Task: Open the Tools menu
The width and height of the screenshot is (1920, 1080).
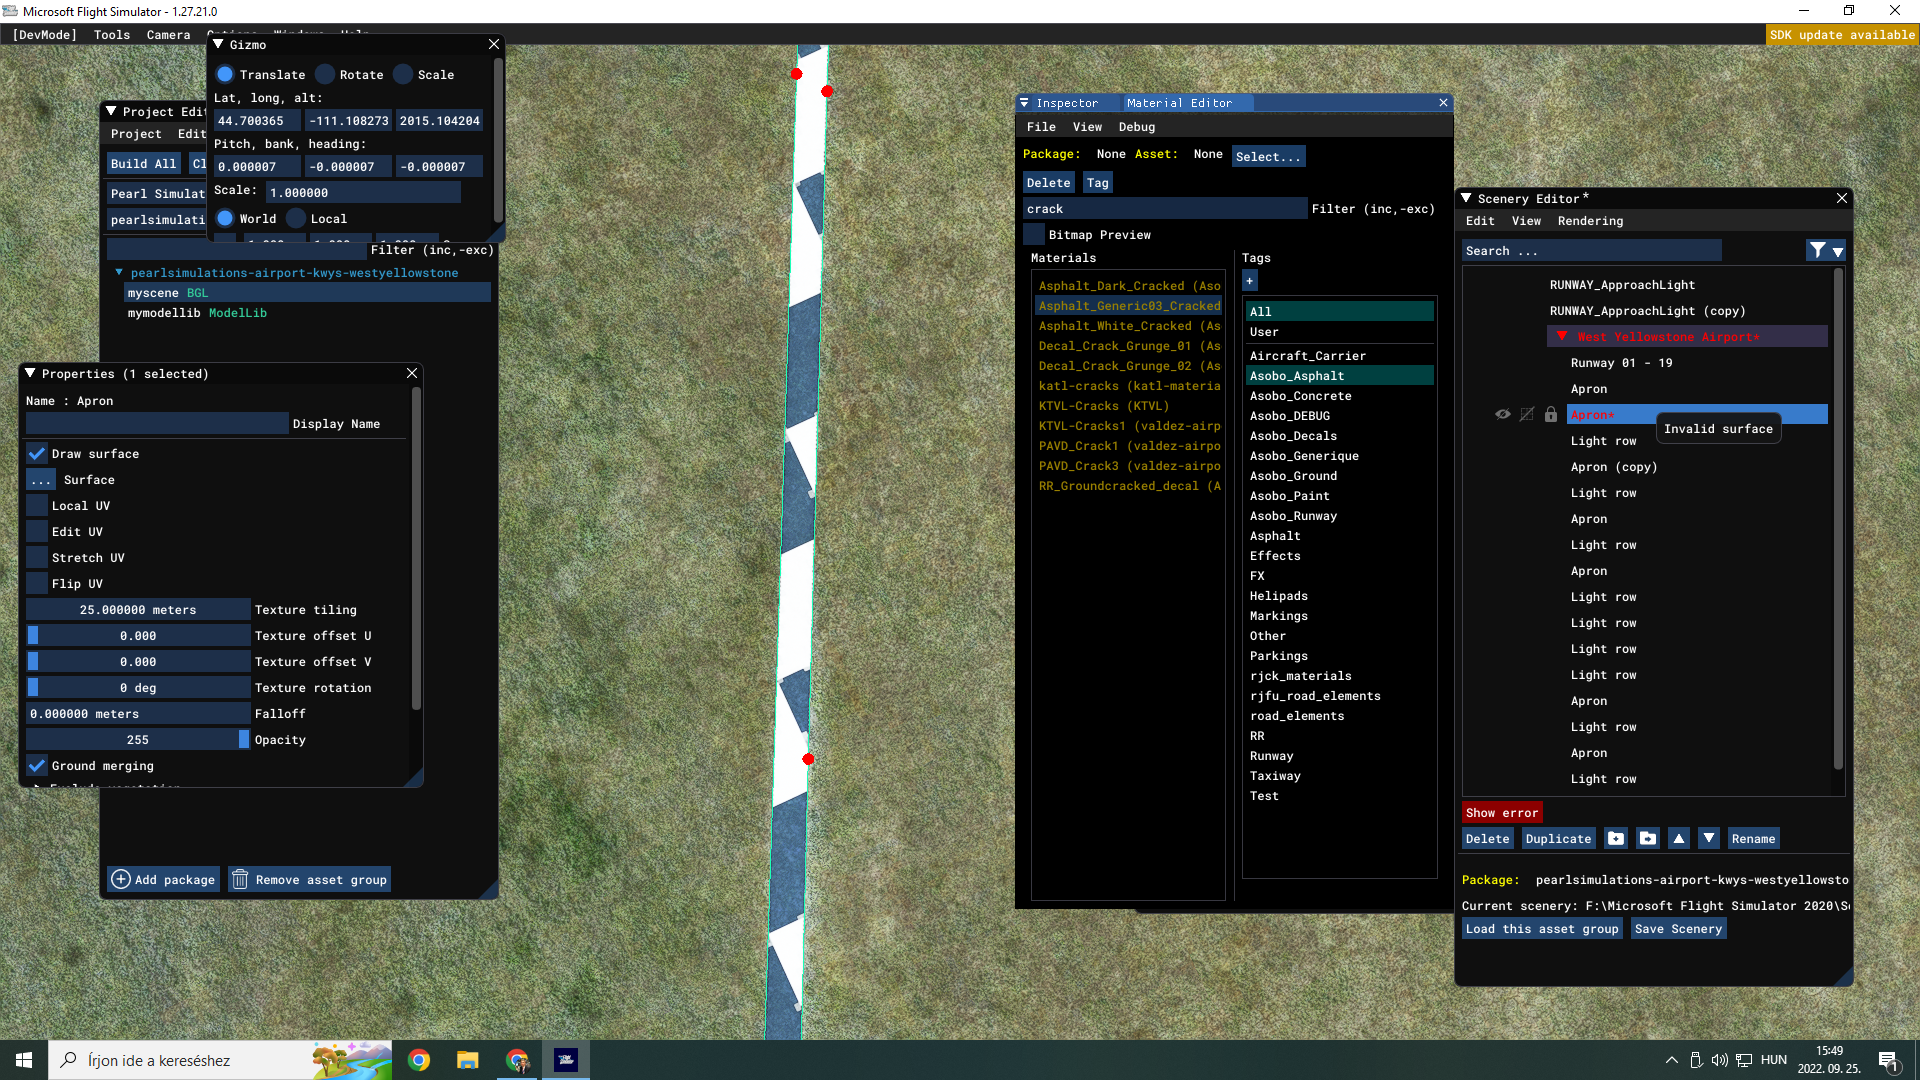Action: click(x=112, y=34)
